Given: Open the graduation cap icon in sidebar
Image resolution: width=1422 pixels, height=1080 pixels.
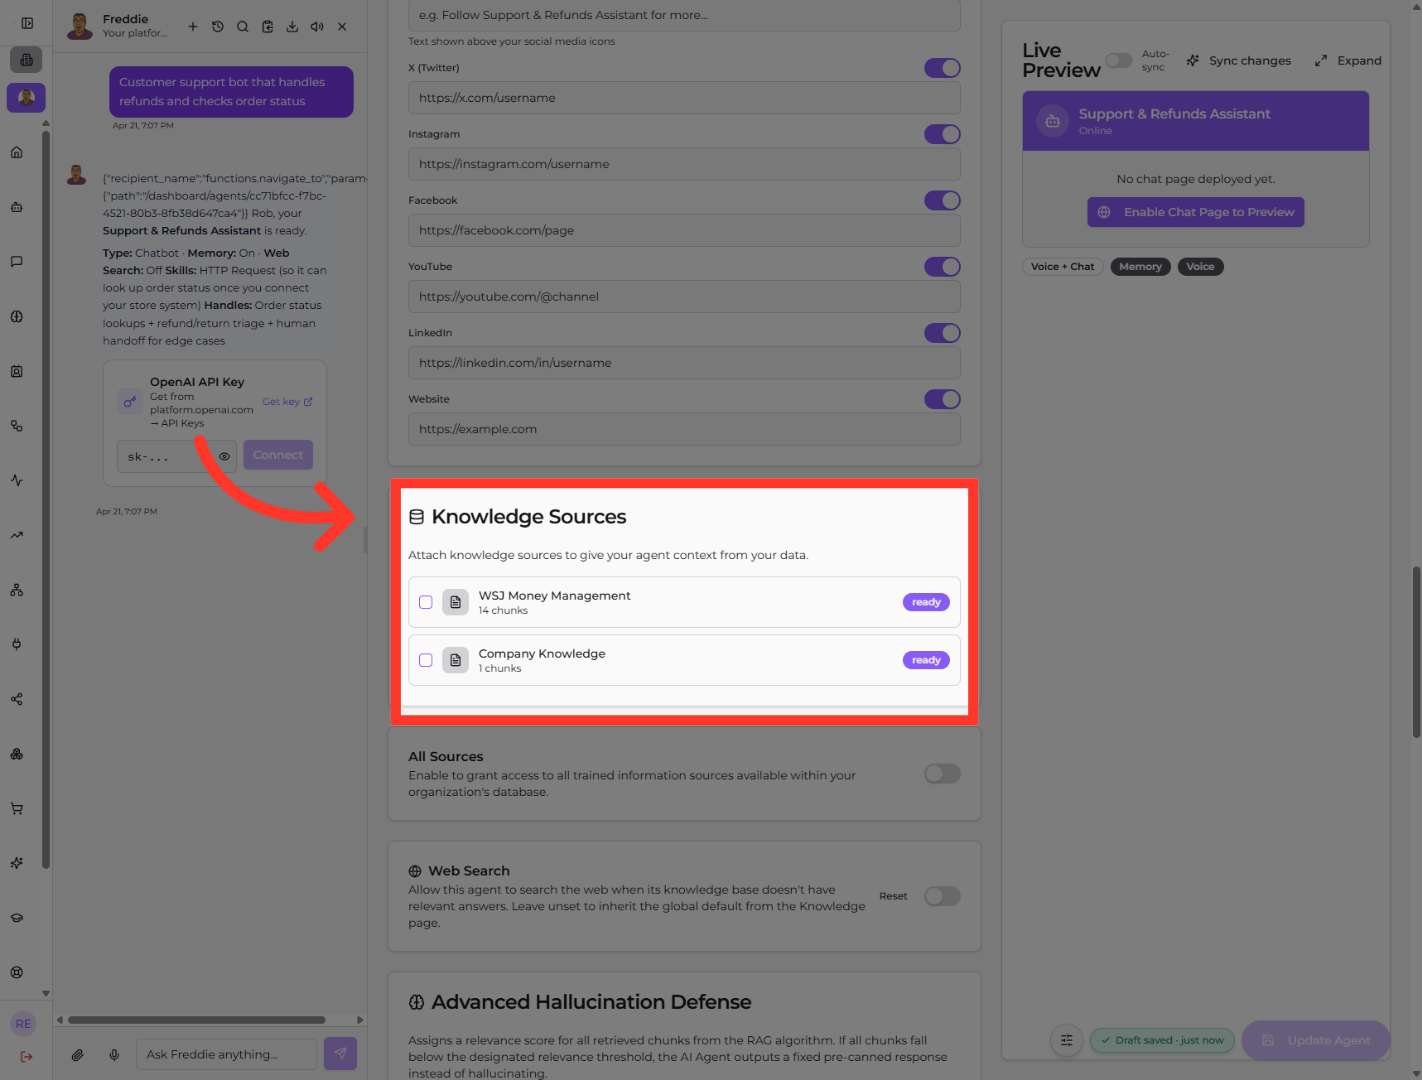Looking at the screenshot, I should coord(17,918).
